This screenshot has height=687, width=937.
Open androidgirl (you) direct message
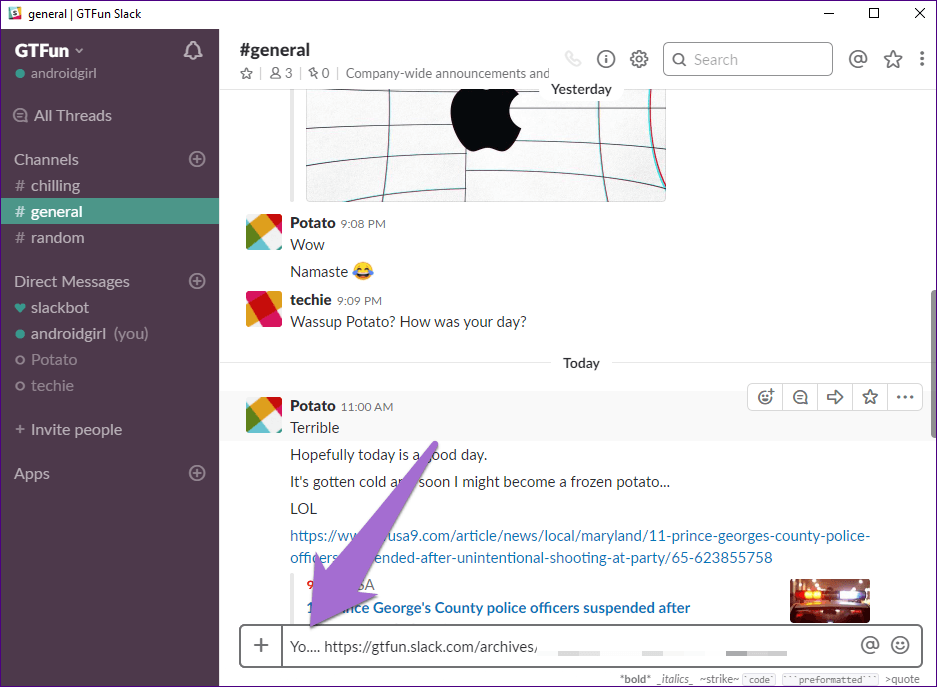point(110,333)
